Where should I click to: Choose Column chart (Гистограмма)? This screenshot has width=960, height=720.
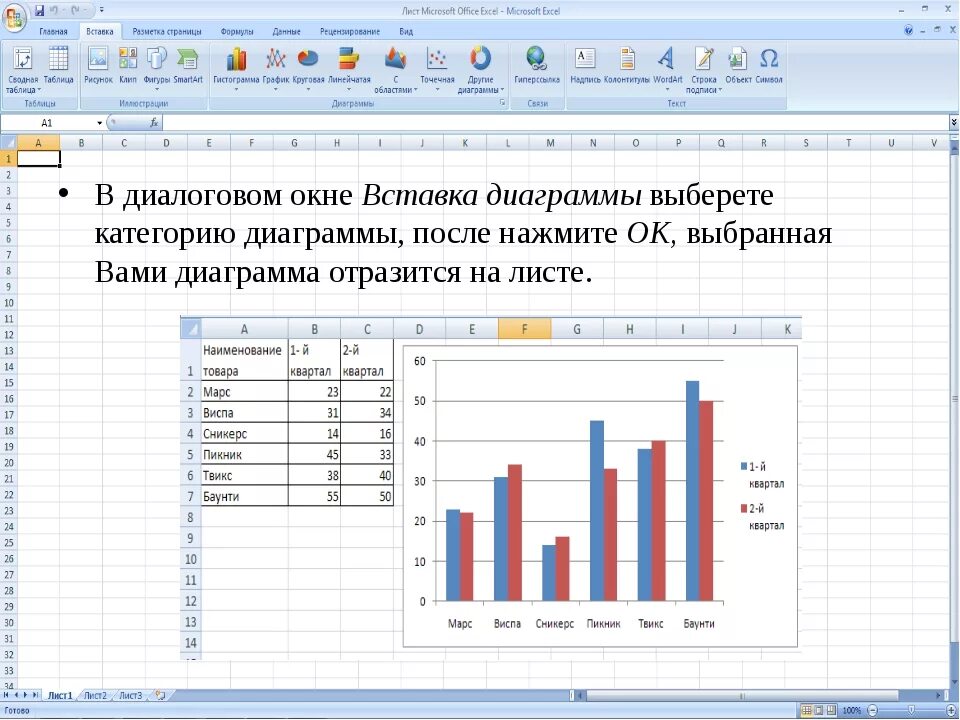(x=236, y=69)
